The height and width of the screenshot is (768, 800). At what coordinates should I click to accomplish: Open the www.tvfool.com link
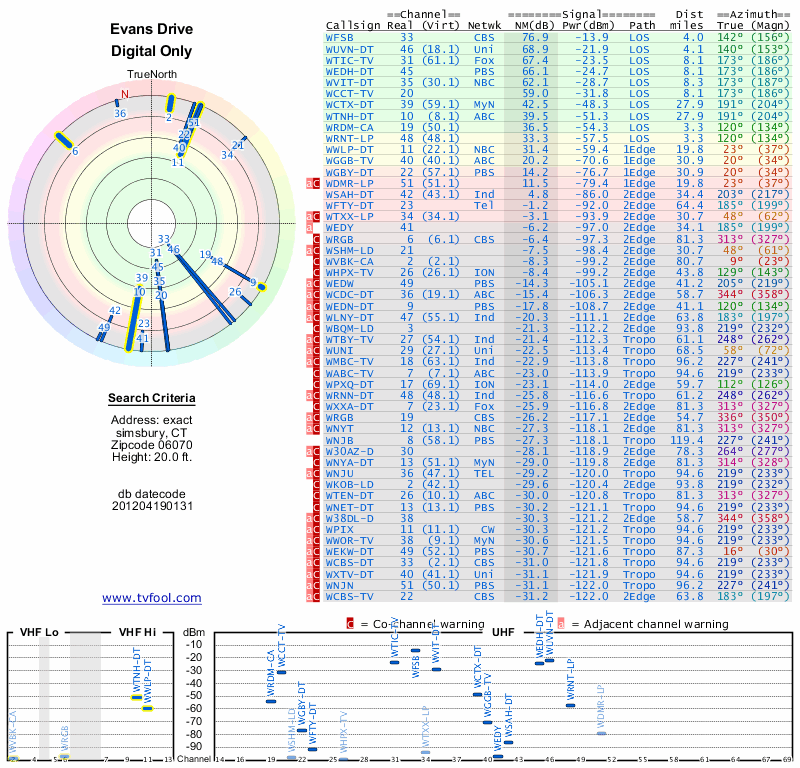[x=152, y=598]
